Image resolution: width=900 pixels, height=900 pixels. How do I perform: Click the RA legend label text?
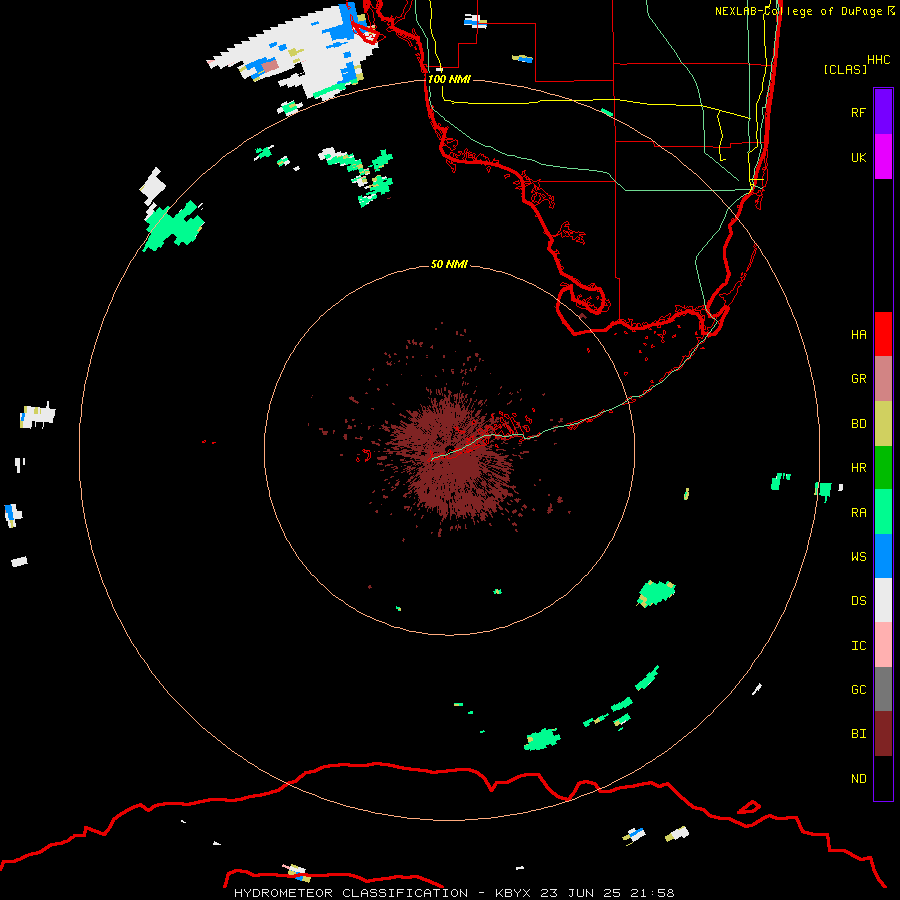[x=858, y=513]
